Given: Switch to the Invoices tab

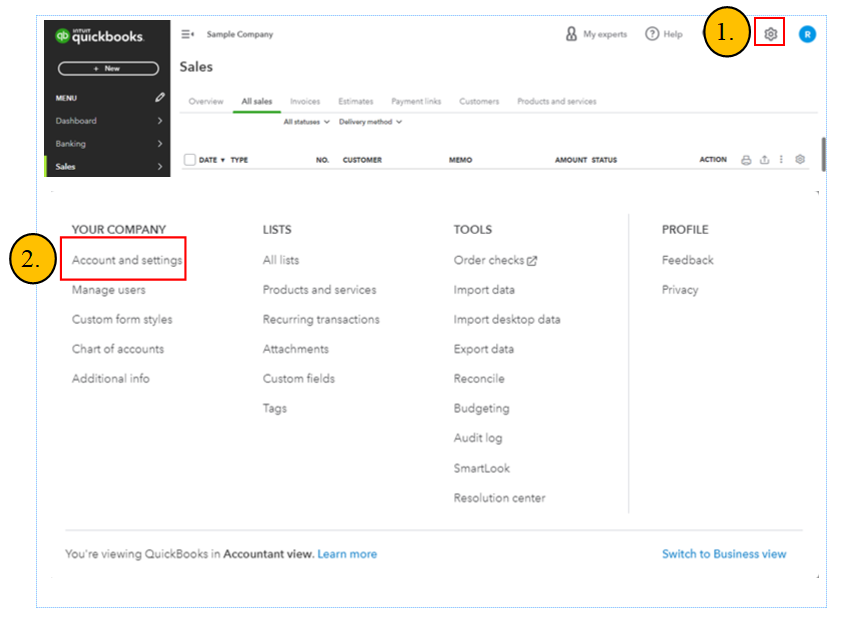Looking at the screenshot, I should (305, 101).
